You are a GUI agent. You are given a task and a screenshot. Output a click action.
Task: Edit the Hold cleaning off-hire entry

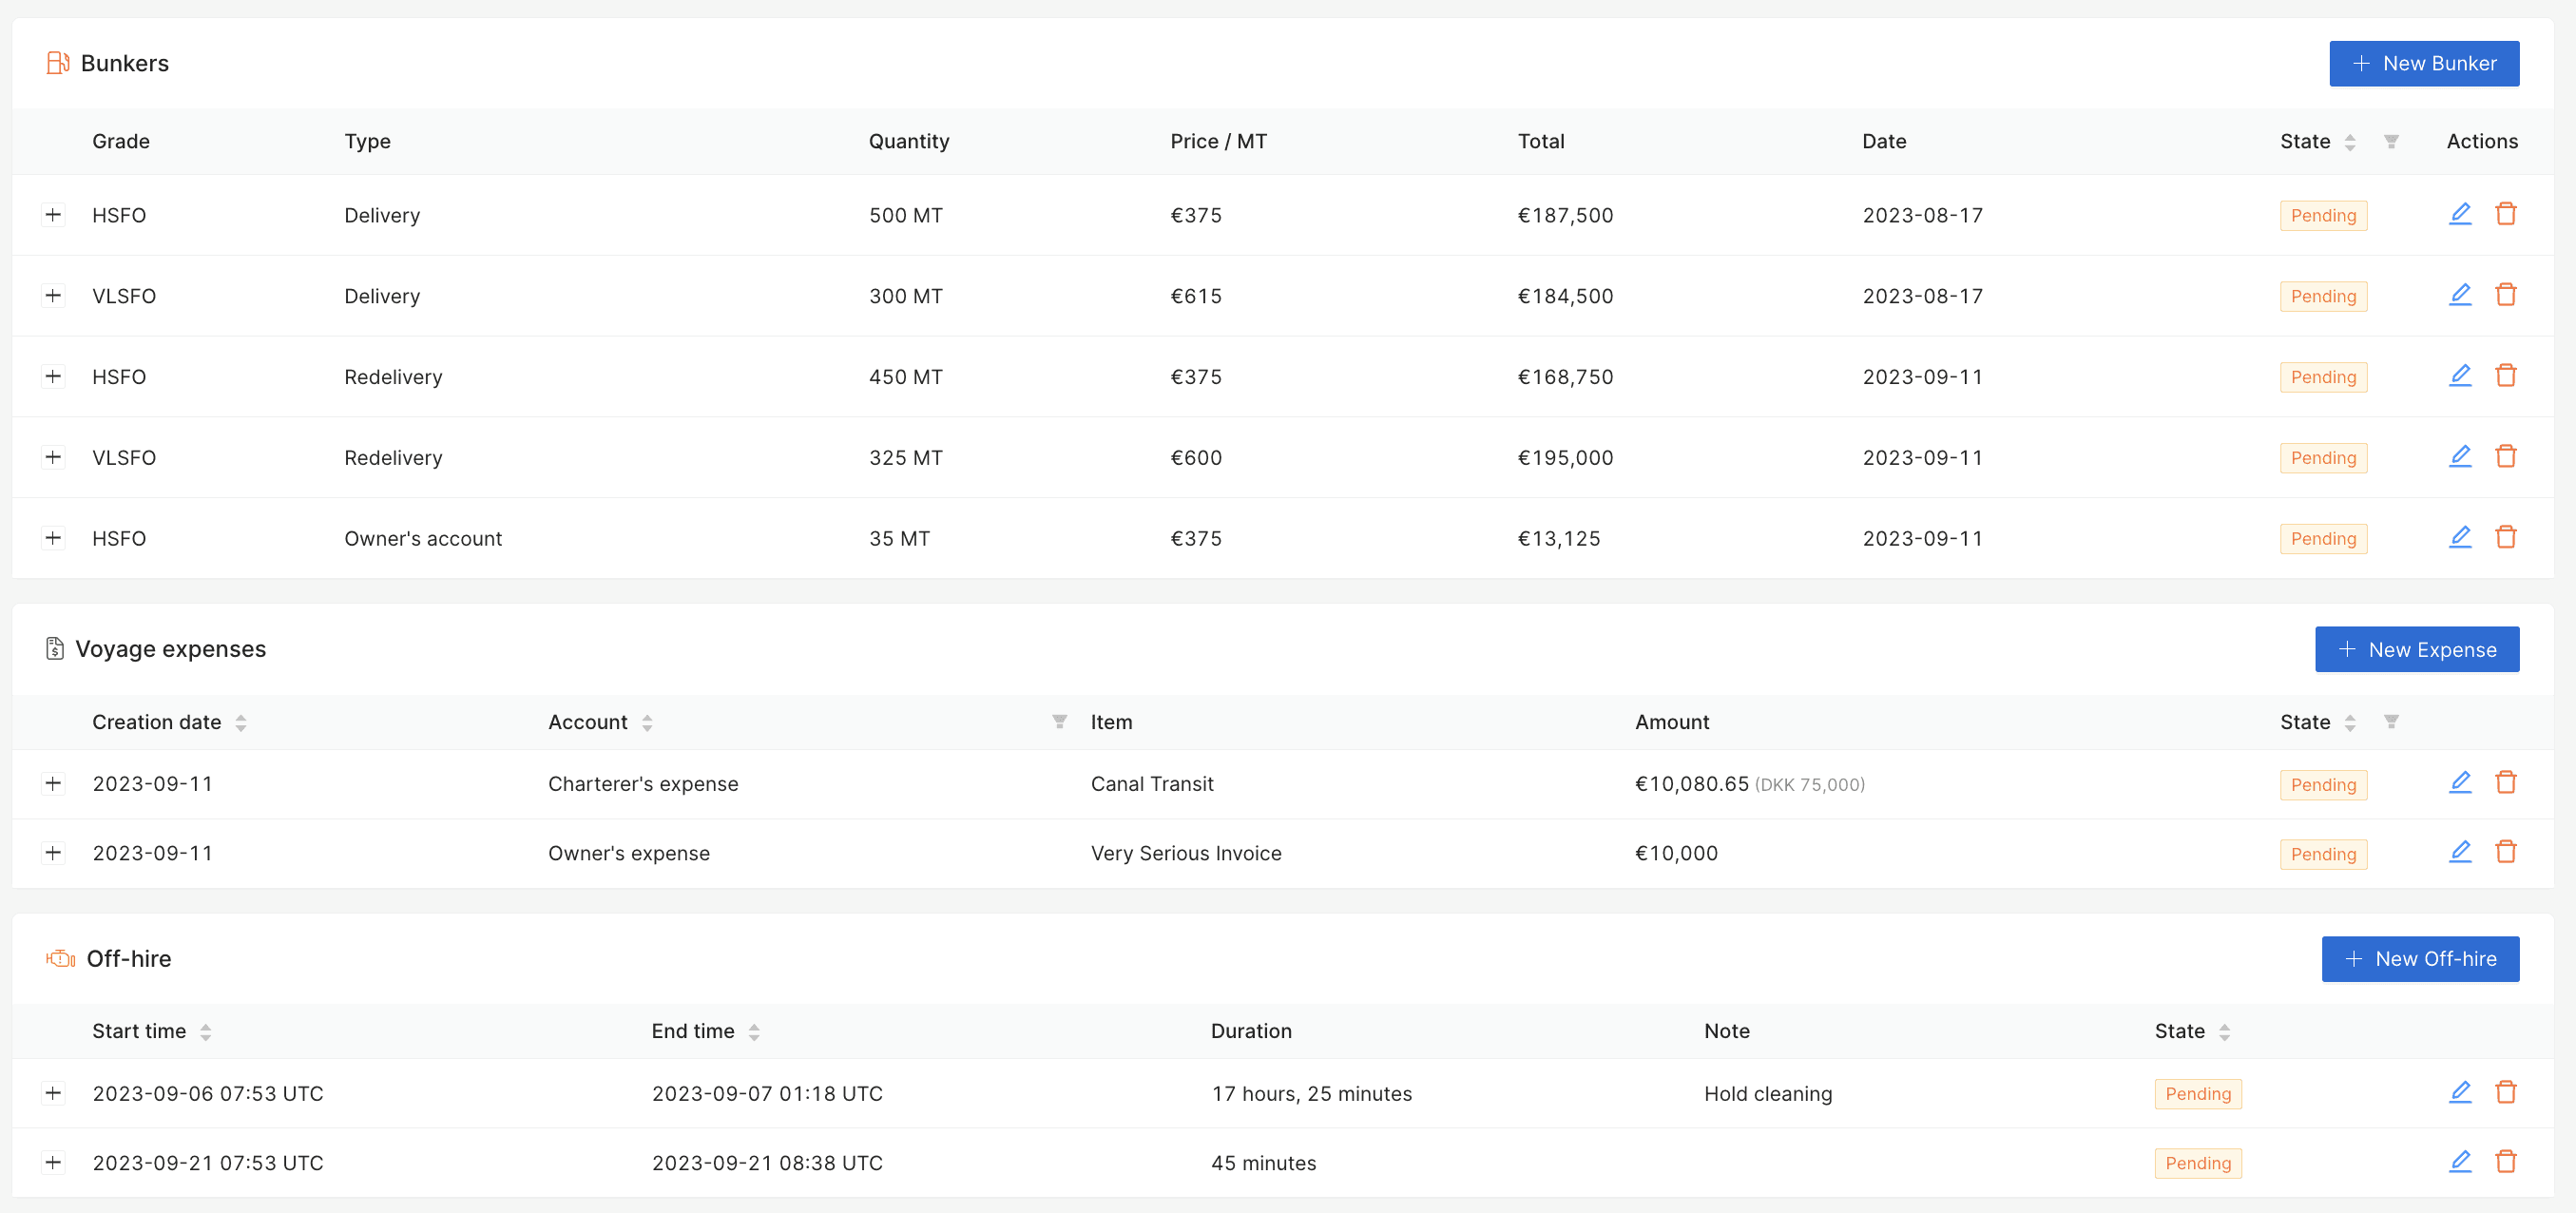pyautogui.click(x=2459, y=1092)
